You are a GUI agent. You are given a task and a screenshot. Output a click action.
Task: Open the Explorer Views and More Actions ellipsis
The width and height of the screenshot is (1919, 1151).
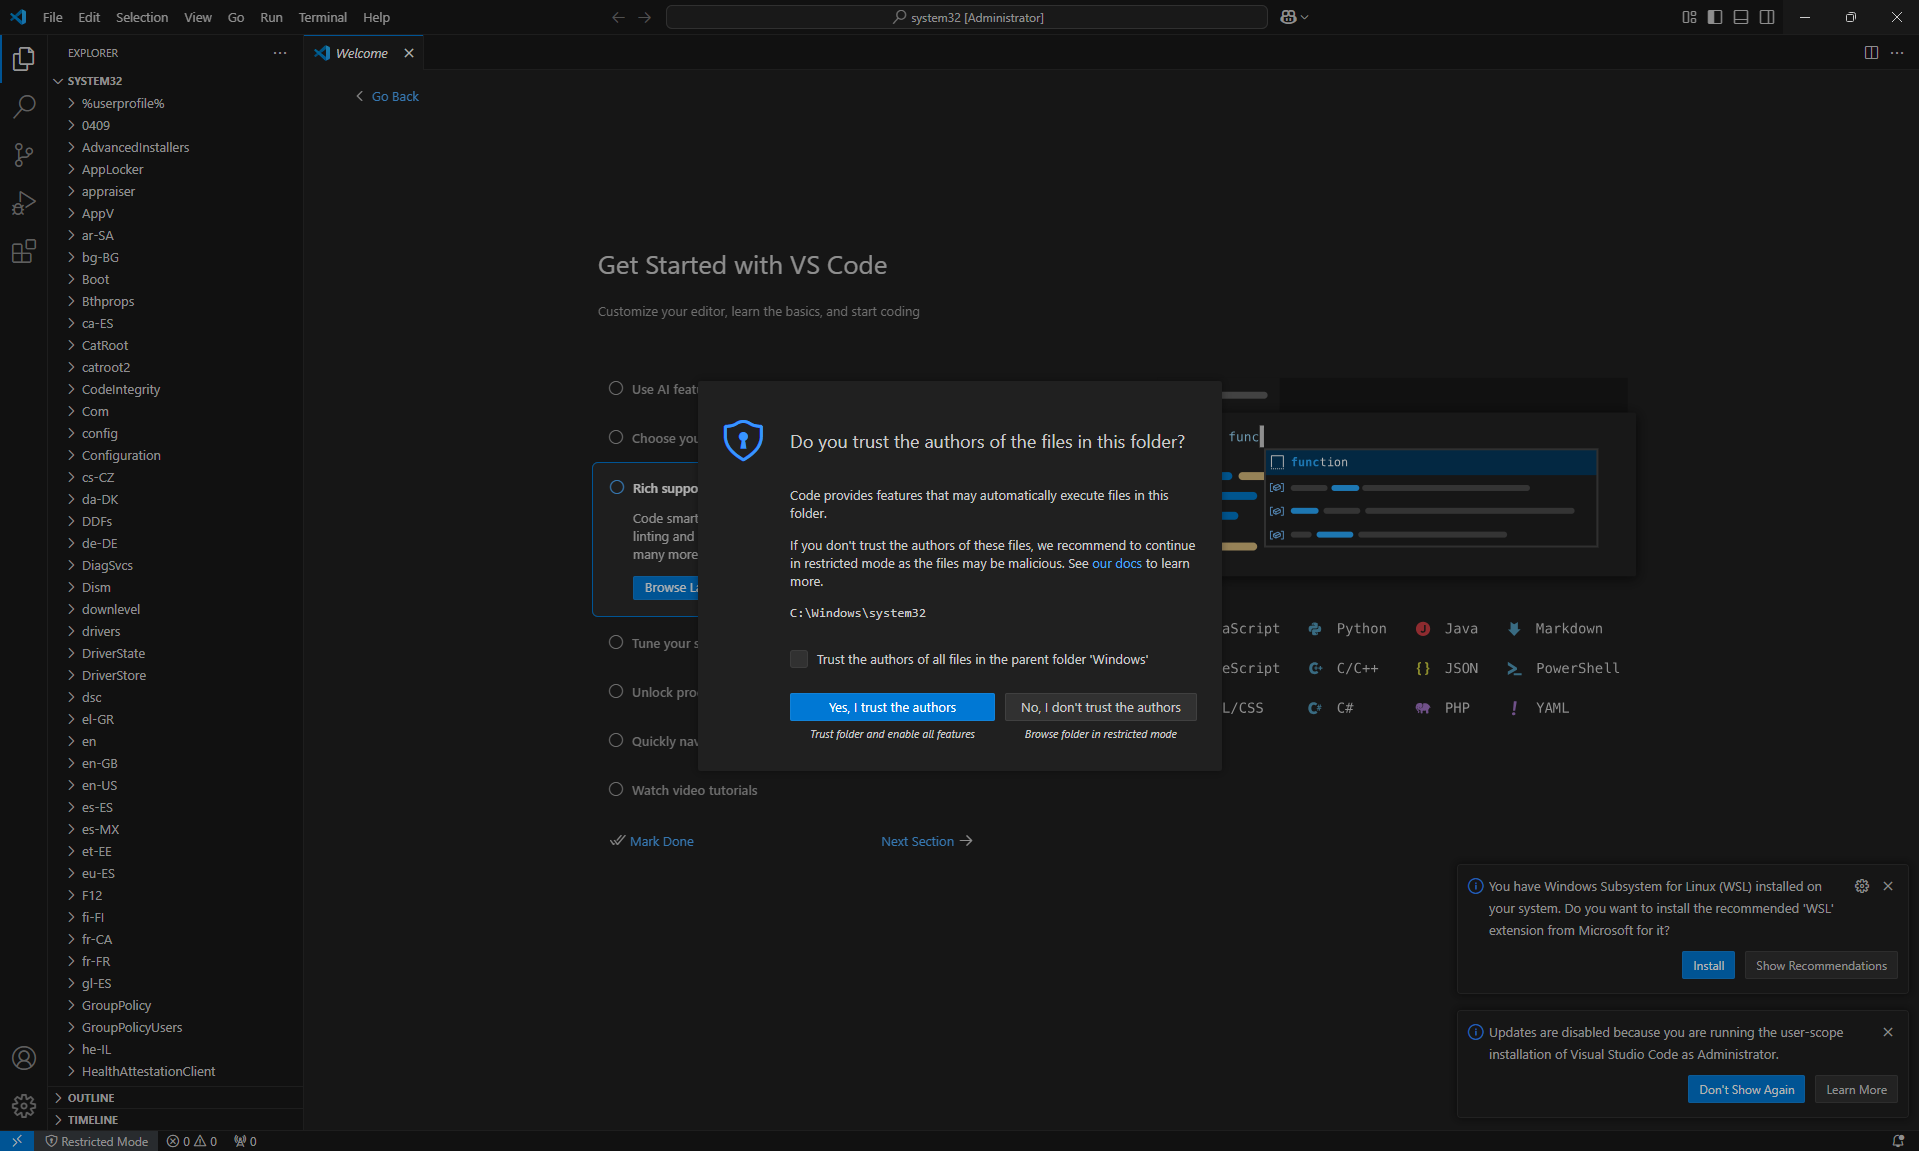pyautogui.click(x=280, y=53)
